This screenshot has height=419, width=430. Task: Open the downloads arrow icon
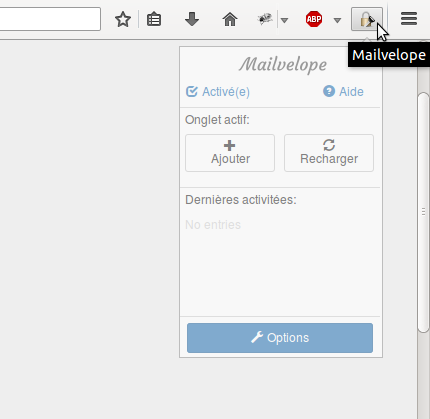tap(192, 19)
